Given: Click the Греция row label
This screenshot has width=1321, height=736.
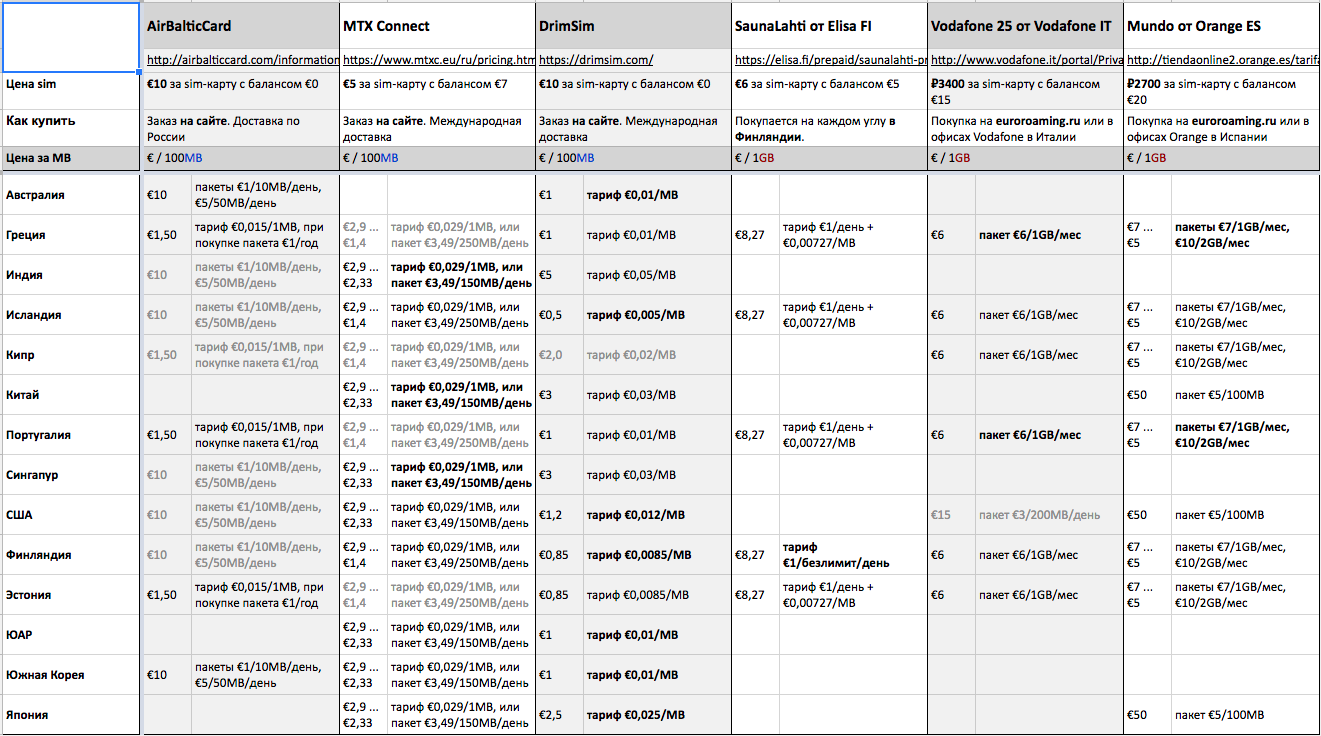Looking at the screenshot, I should point(70,235).
